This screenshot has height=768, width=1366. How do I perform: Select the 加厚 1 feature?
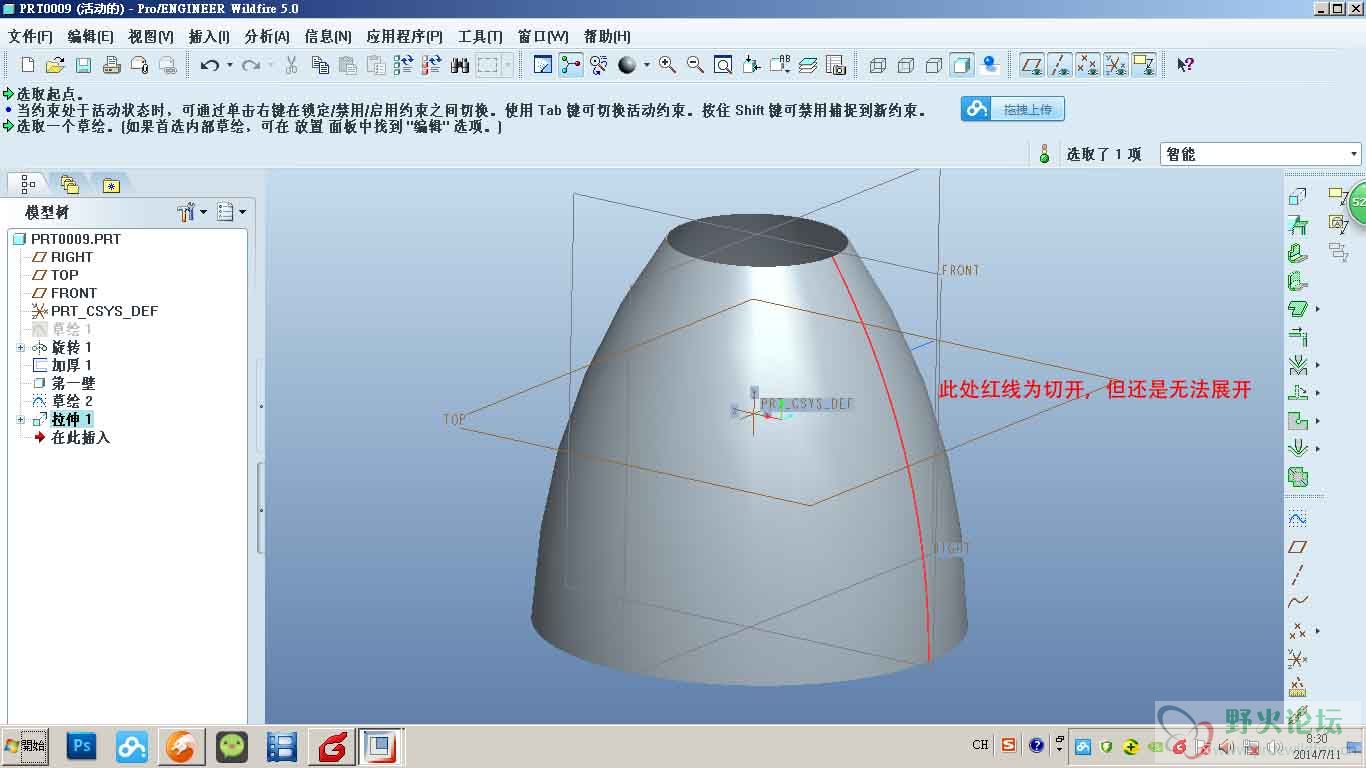coord(71,365)
